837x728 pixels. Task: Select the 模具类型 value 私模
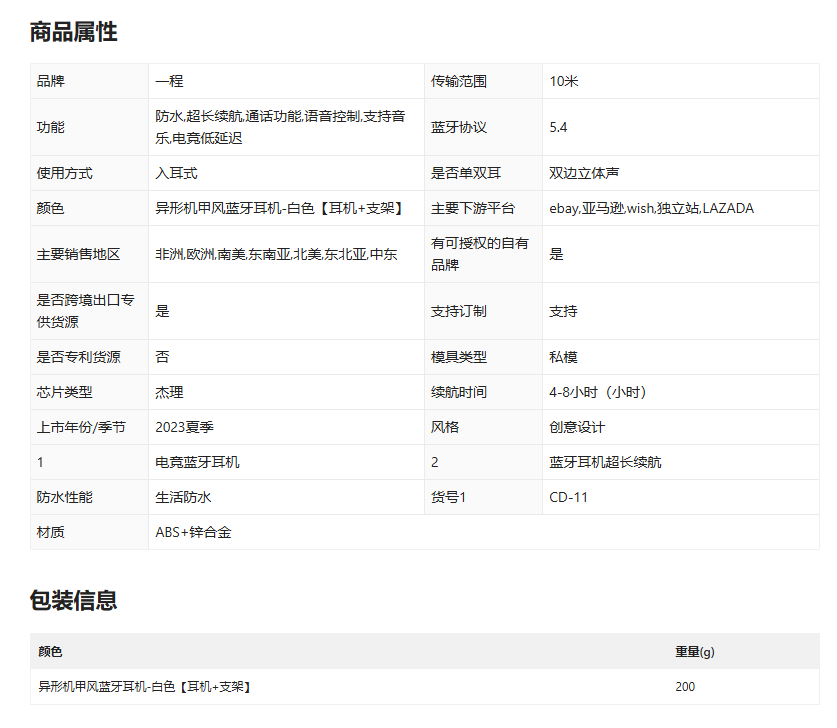pos(563,357)
